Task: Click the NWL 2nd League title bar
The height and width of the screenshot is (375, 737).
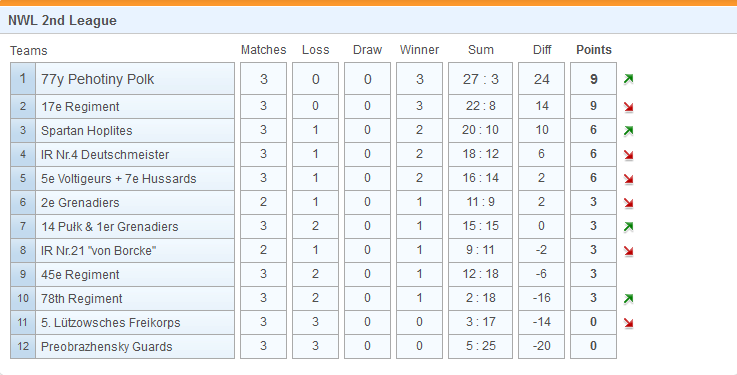Action: click(368, 20)
